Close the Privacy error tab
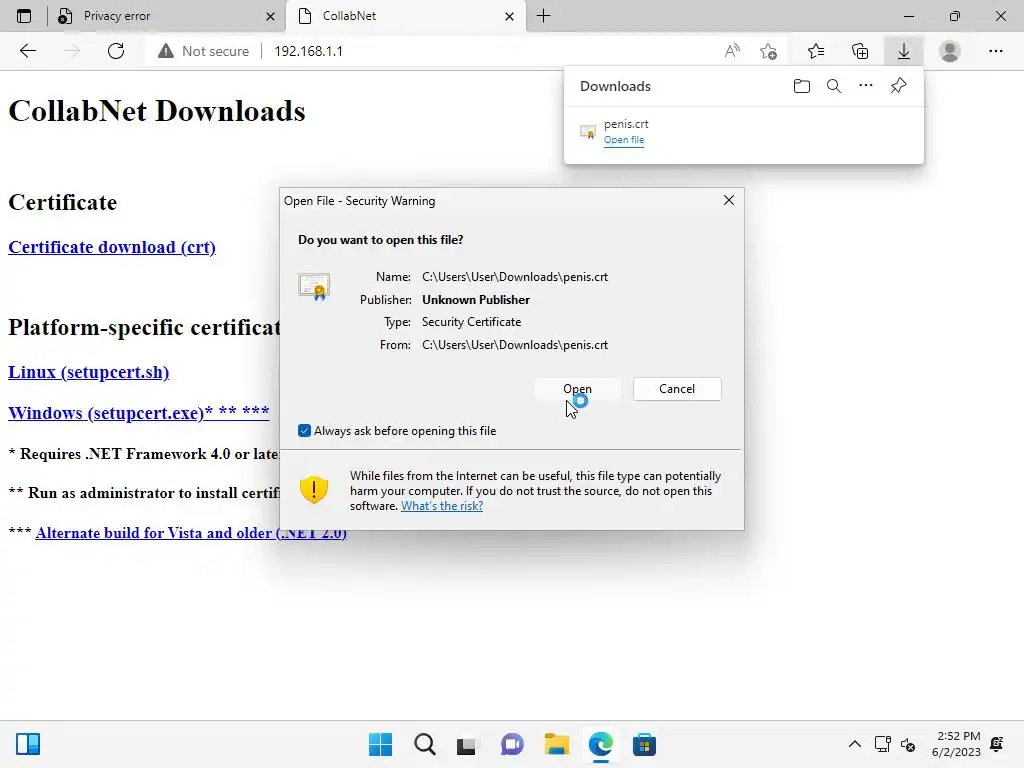This screenshot has width=1024, height=768. [270, 16]
